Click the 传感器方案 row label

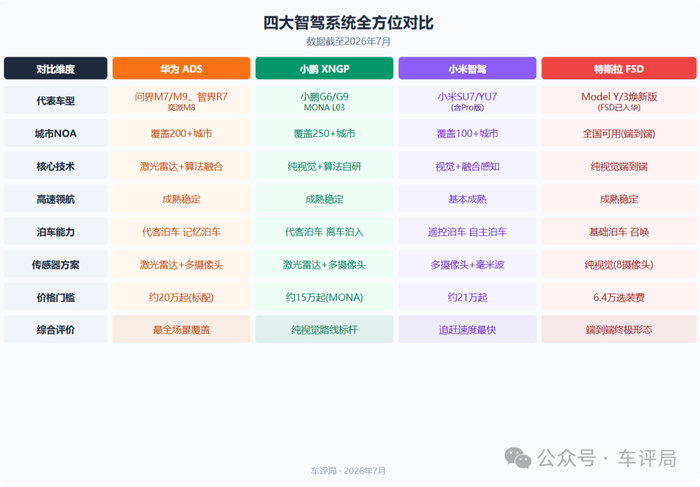(56, 264)
